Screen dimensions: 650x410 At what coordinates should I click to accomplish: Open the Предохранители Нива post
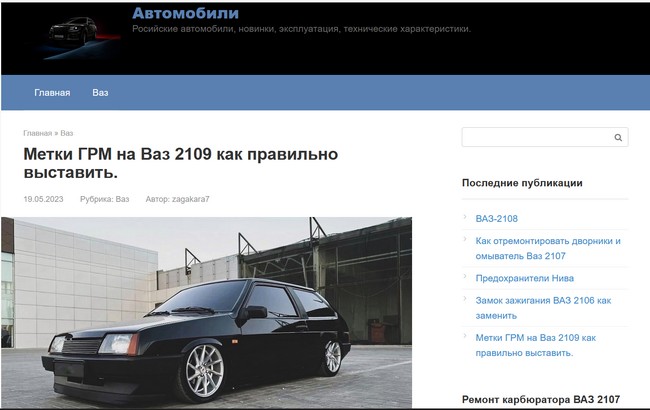pos(524,278)
